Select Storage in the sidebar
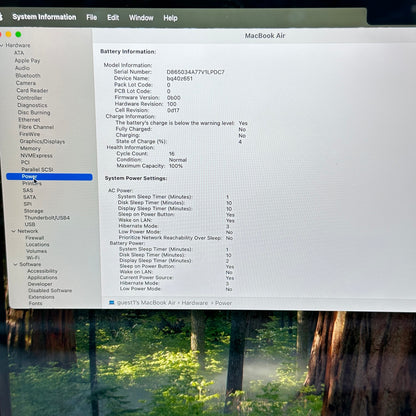 tap(33, 211)
